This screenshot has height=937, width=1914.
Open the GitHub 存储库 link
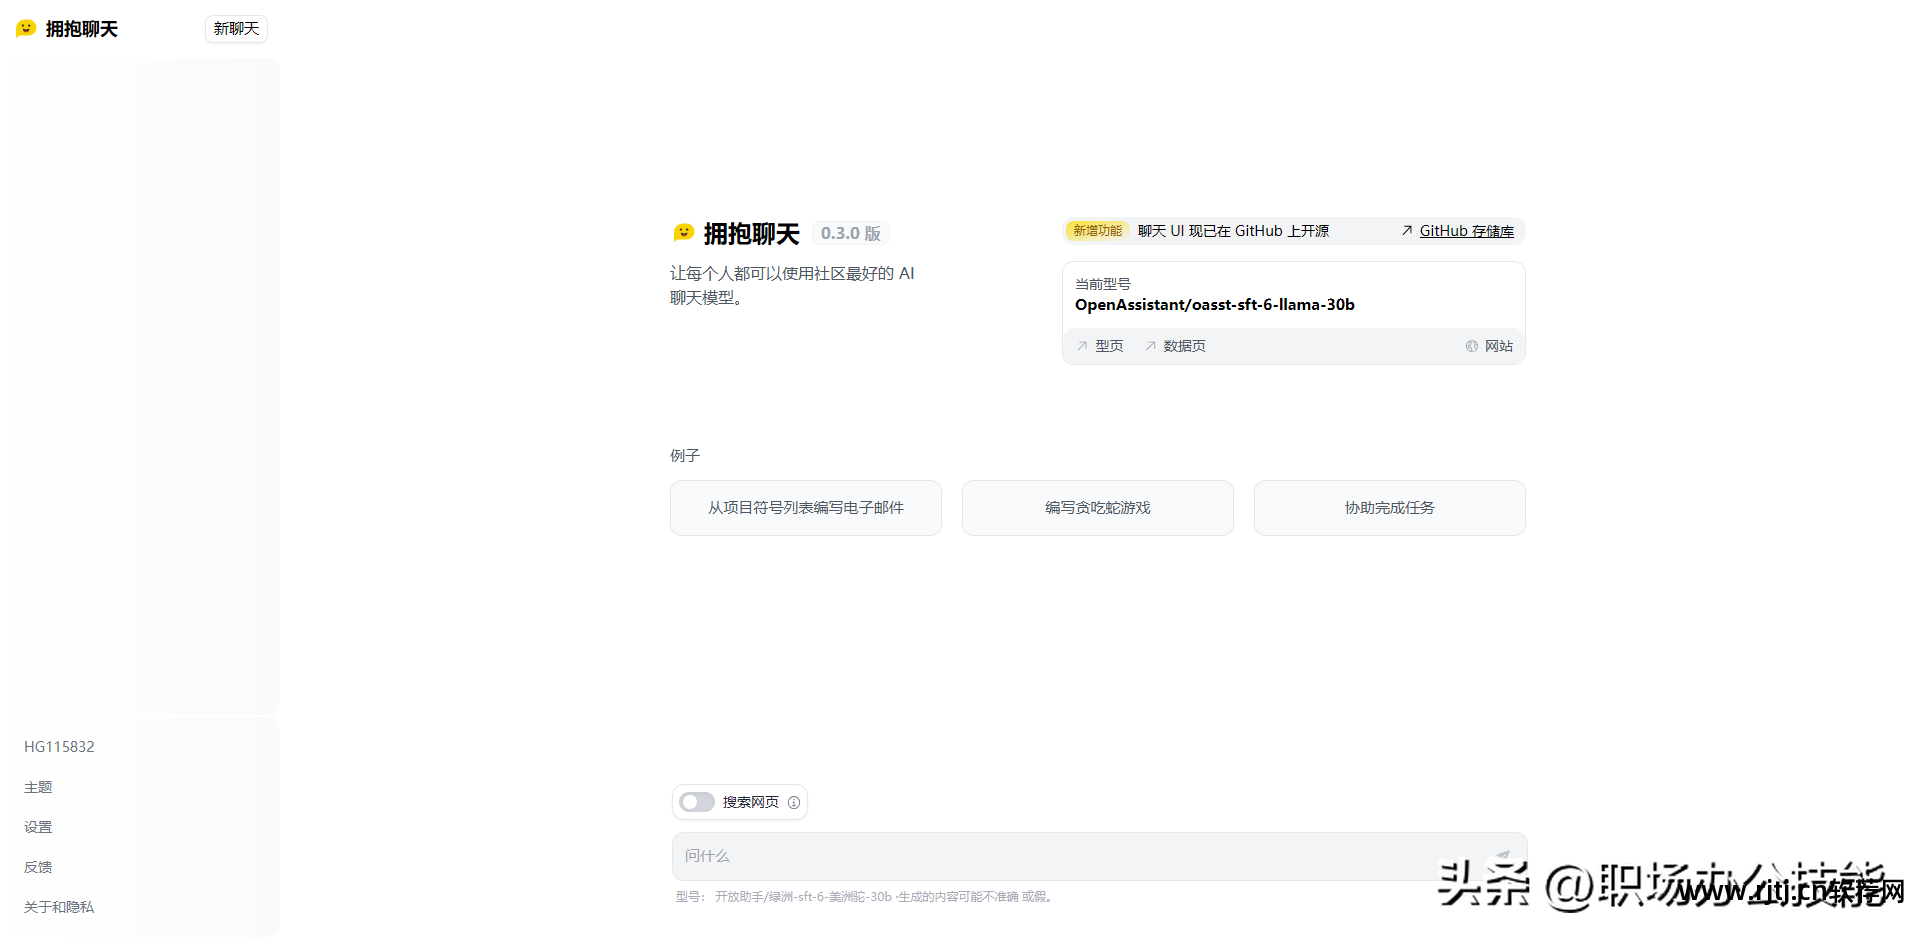click(x=1466, y=231)
